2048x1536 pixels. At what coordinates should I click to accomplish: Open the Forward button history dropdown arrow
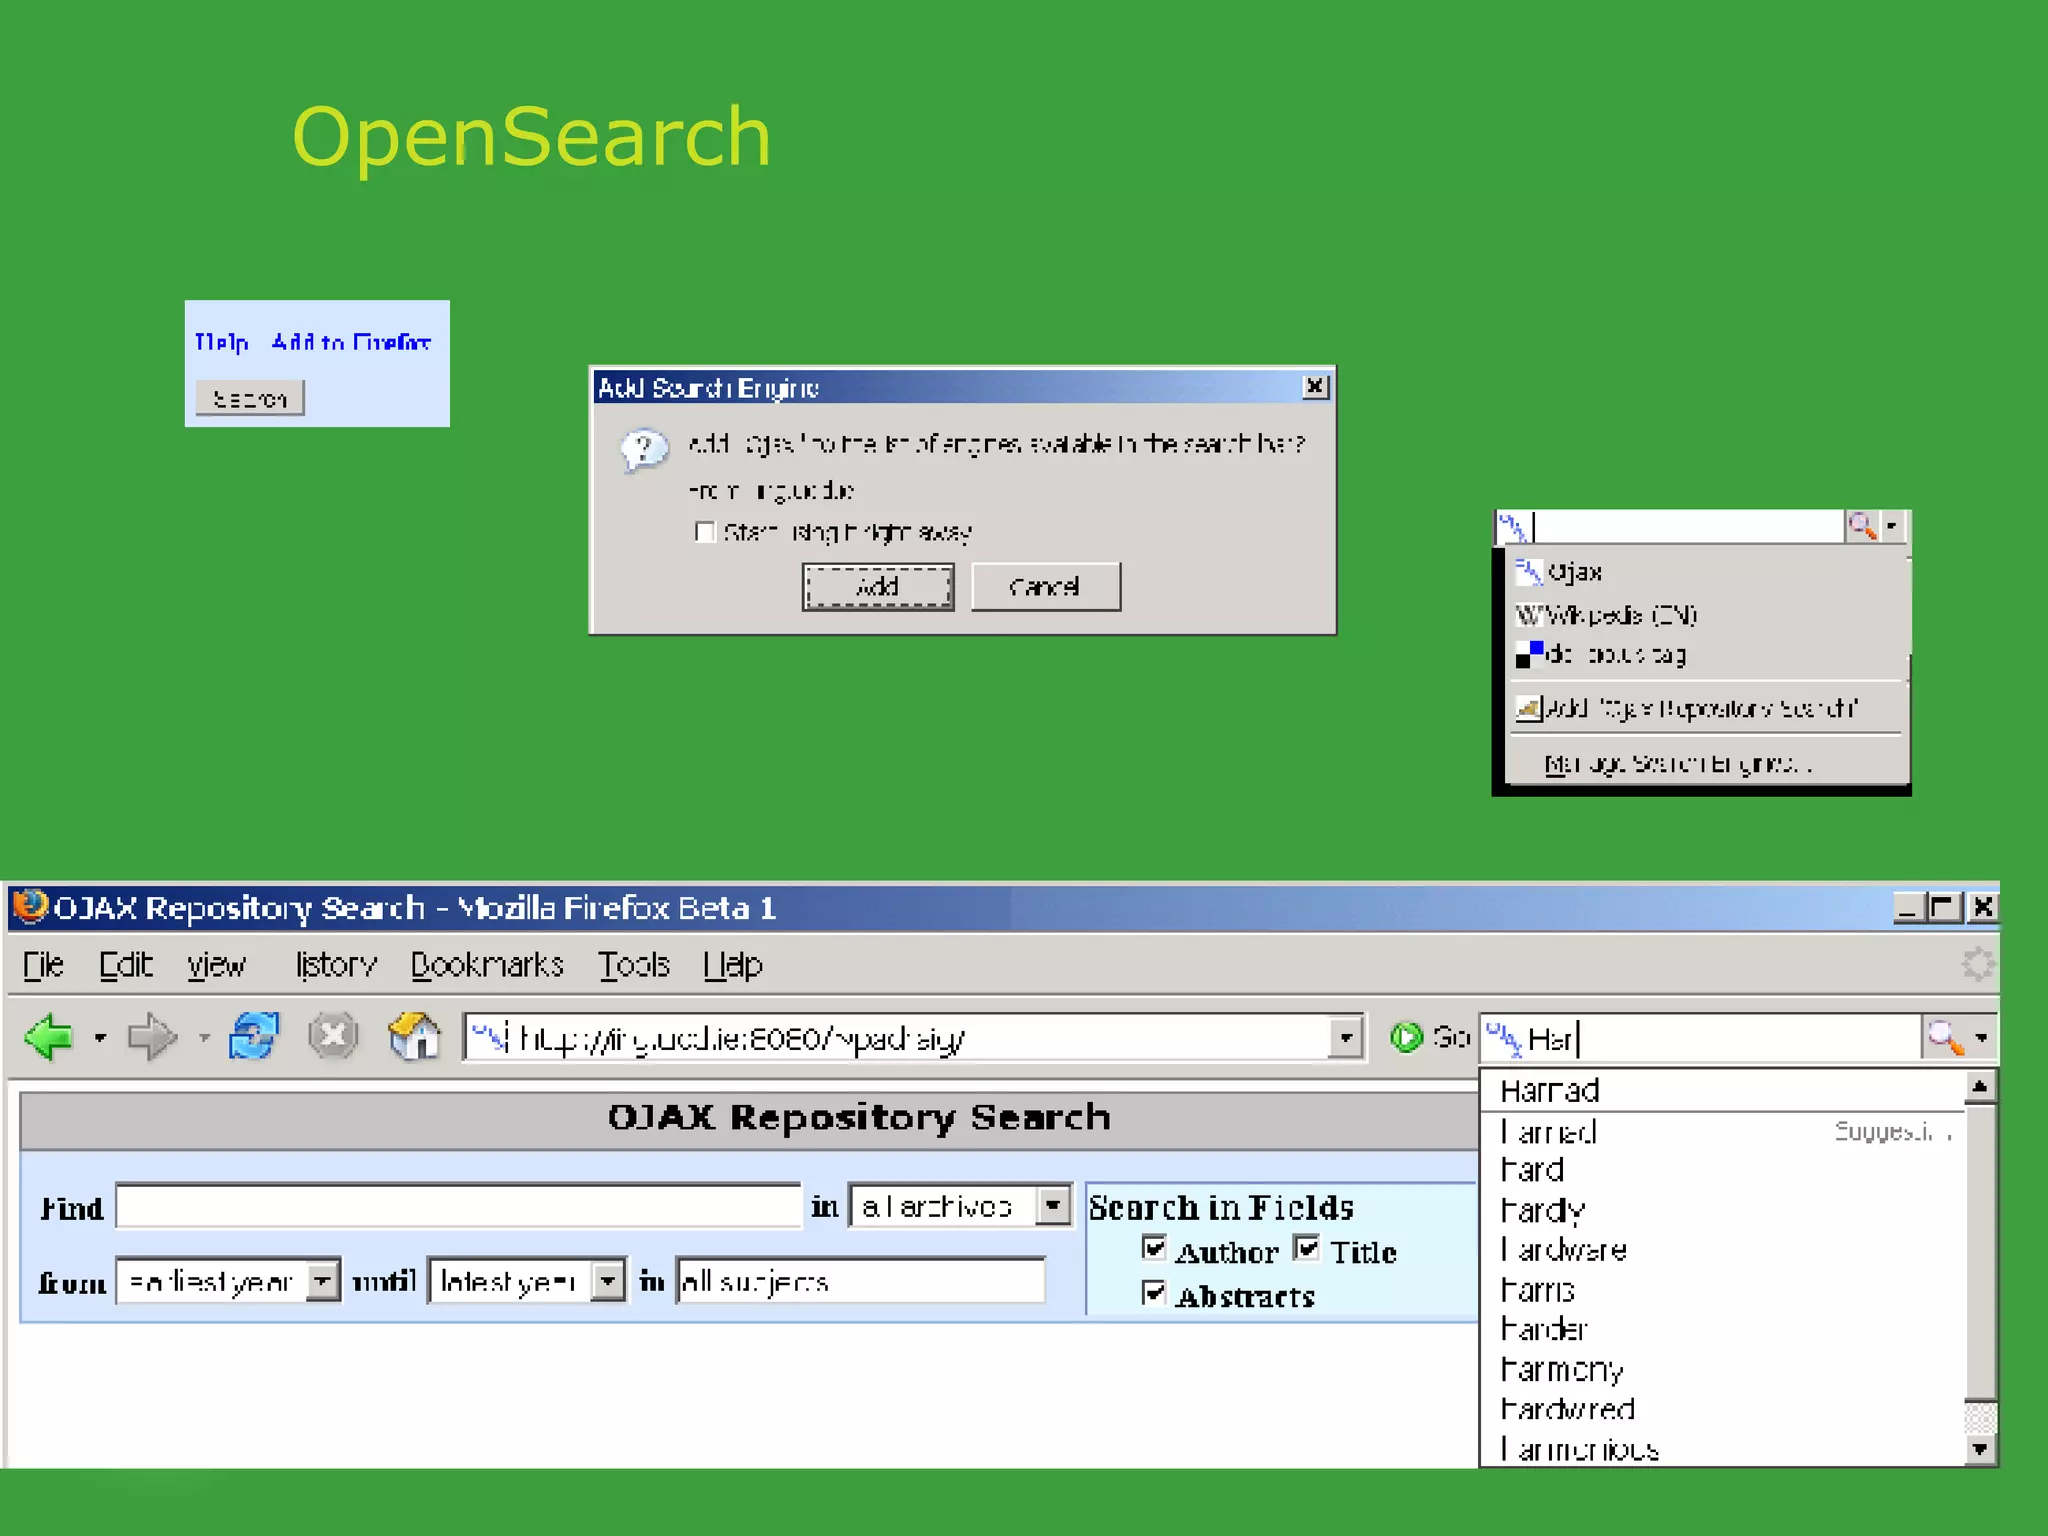[204, 1038]
